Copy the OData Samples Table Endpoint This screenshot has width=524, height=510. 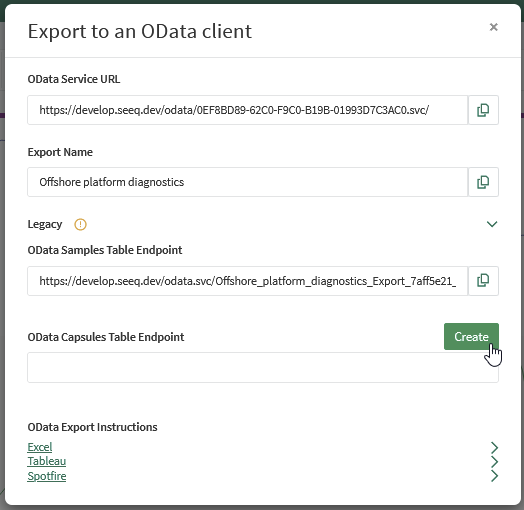[x=483, y=281]
